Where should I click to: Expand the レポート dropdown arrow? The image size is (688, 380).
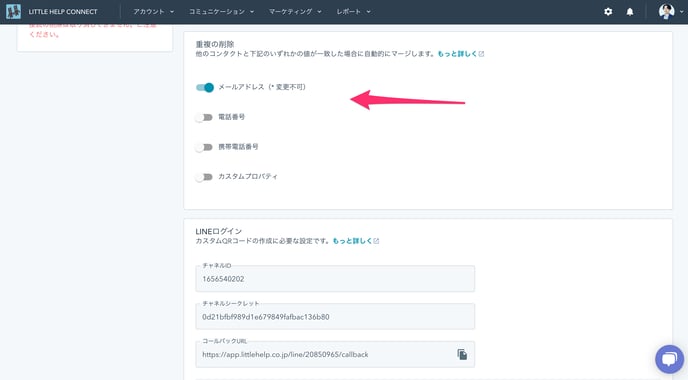coord(369,12)
